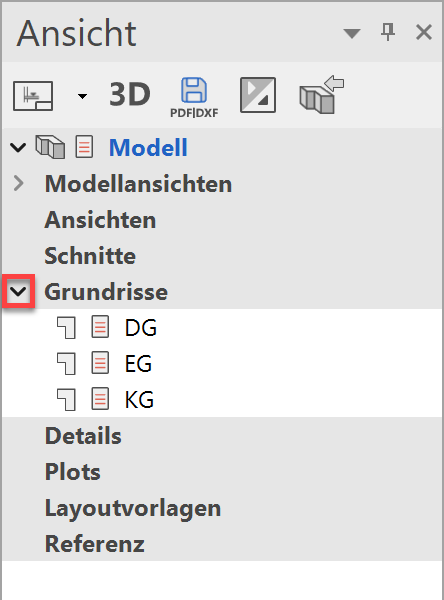Pin the Ansicht panel
Viewport: 444px width, 600px height.
pyautogui.click(x=388, y=32)
